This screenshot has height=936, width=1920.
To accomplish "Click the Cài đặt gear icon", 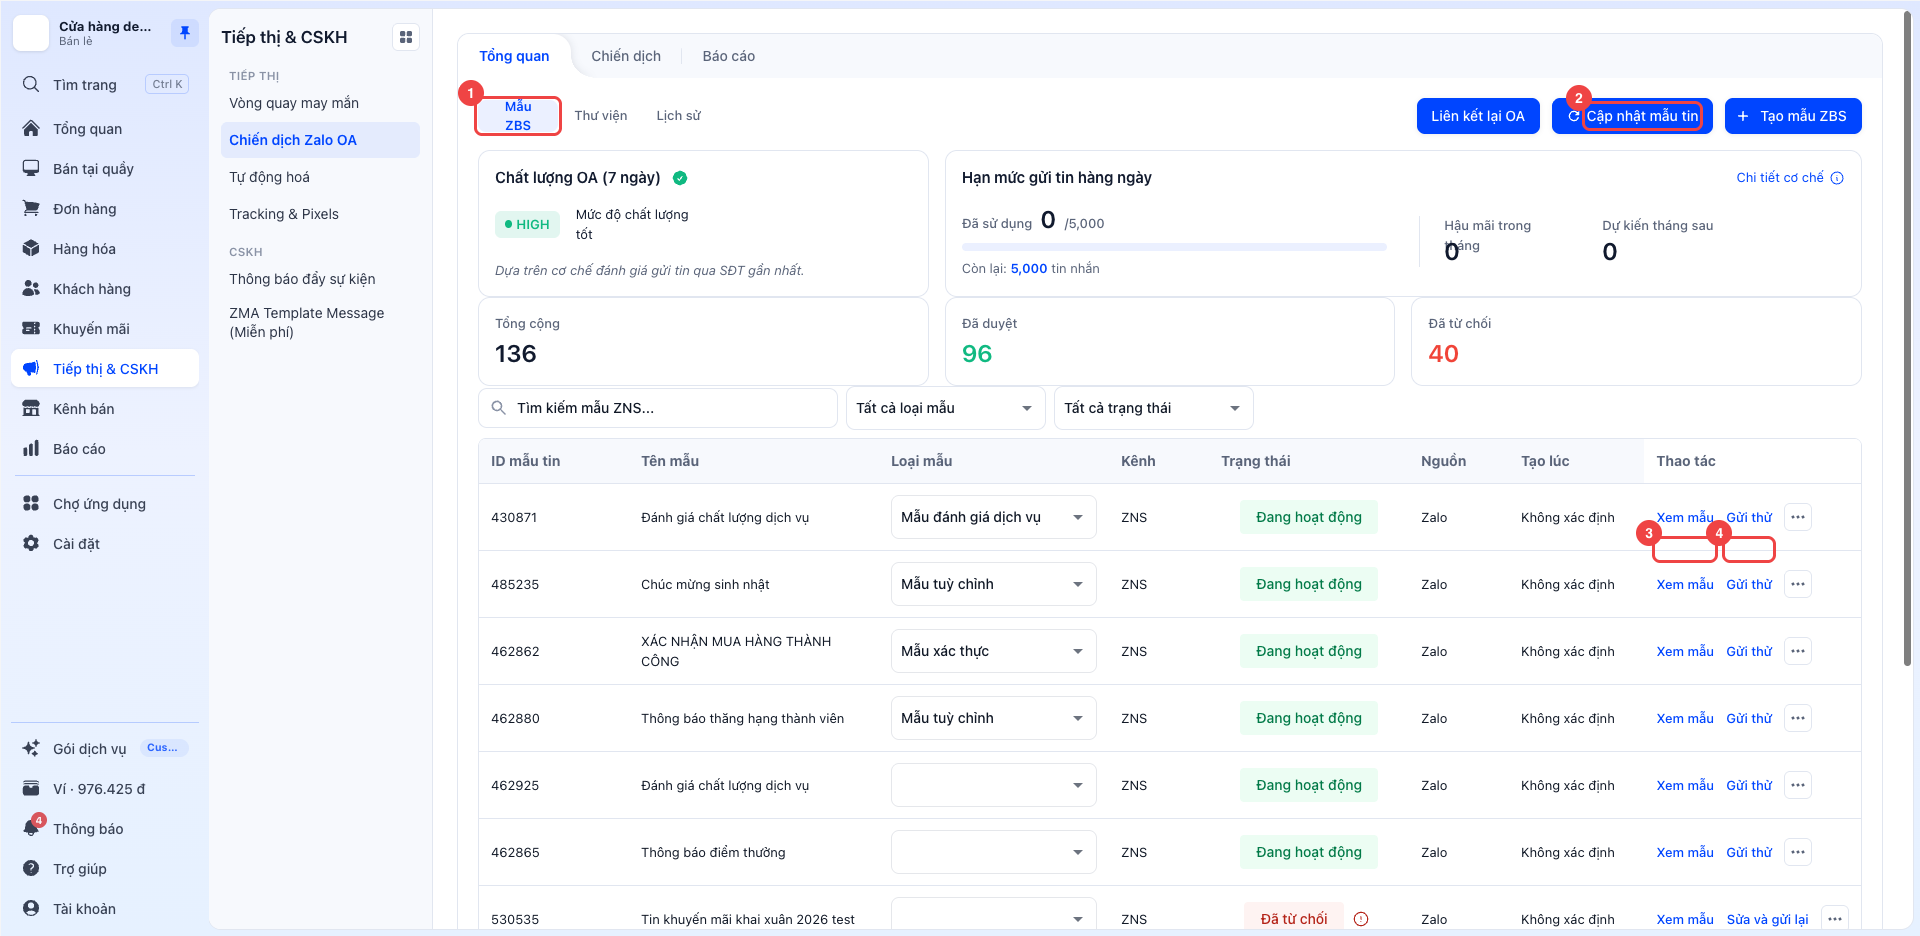I will point(31,543).
